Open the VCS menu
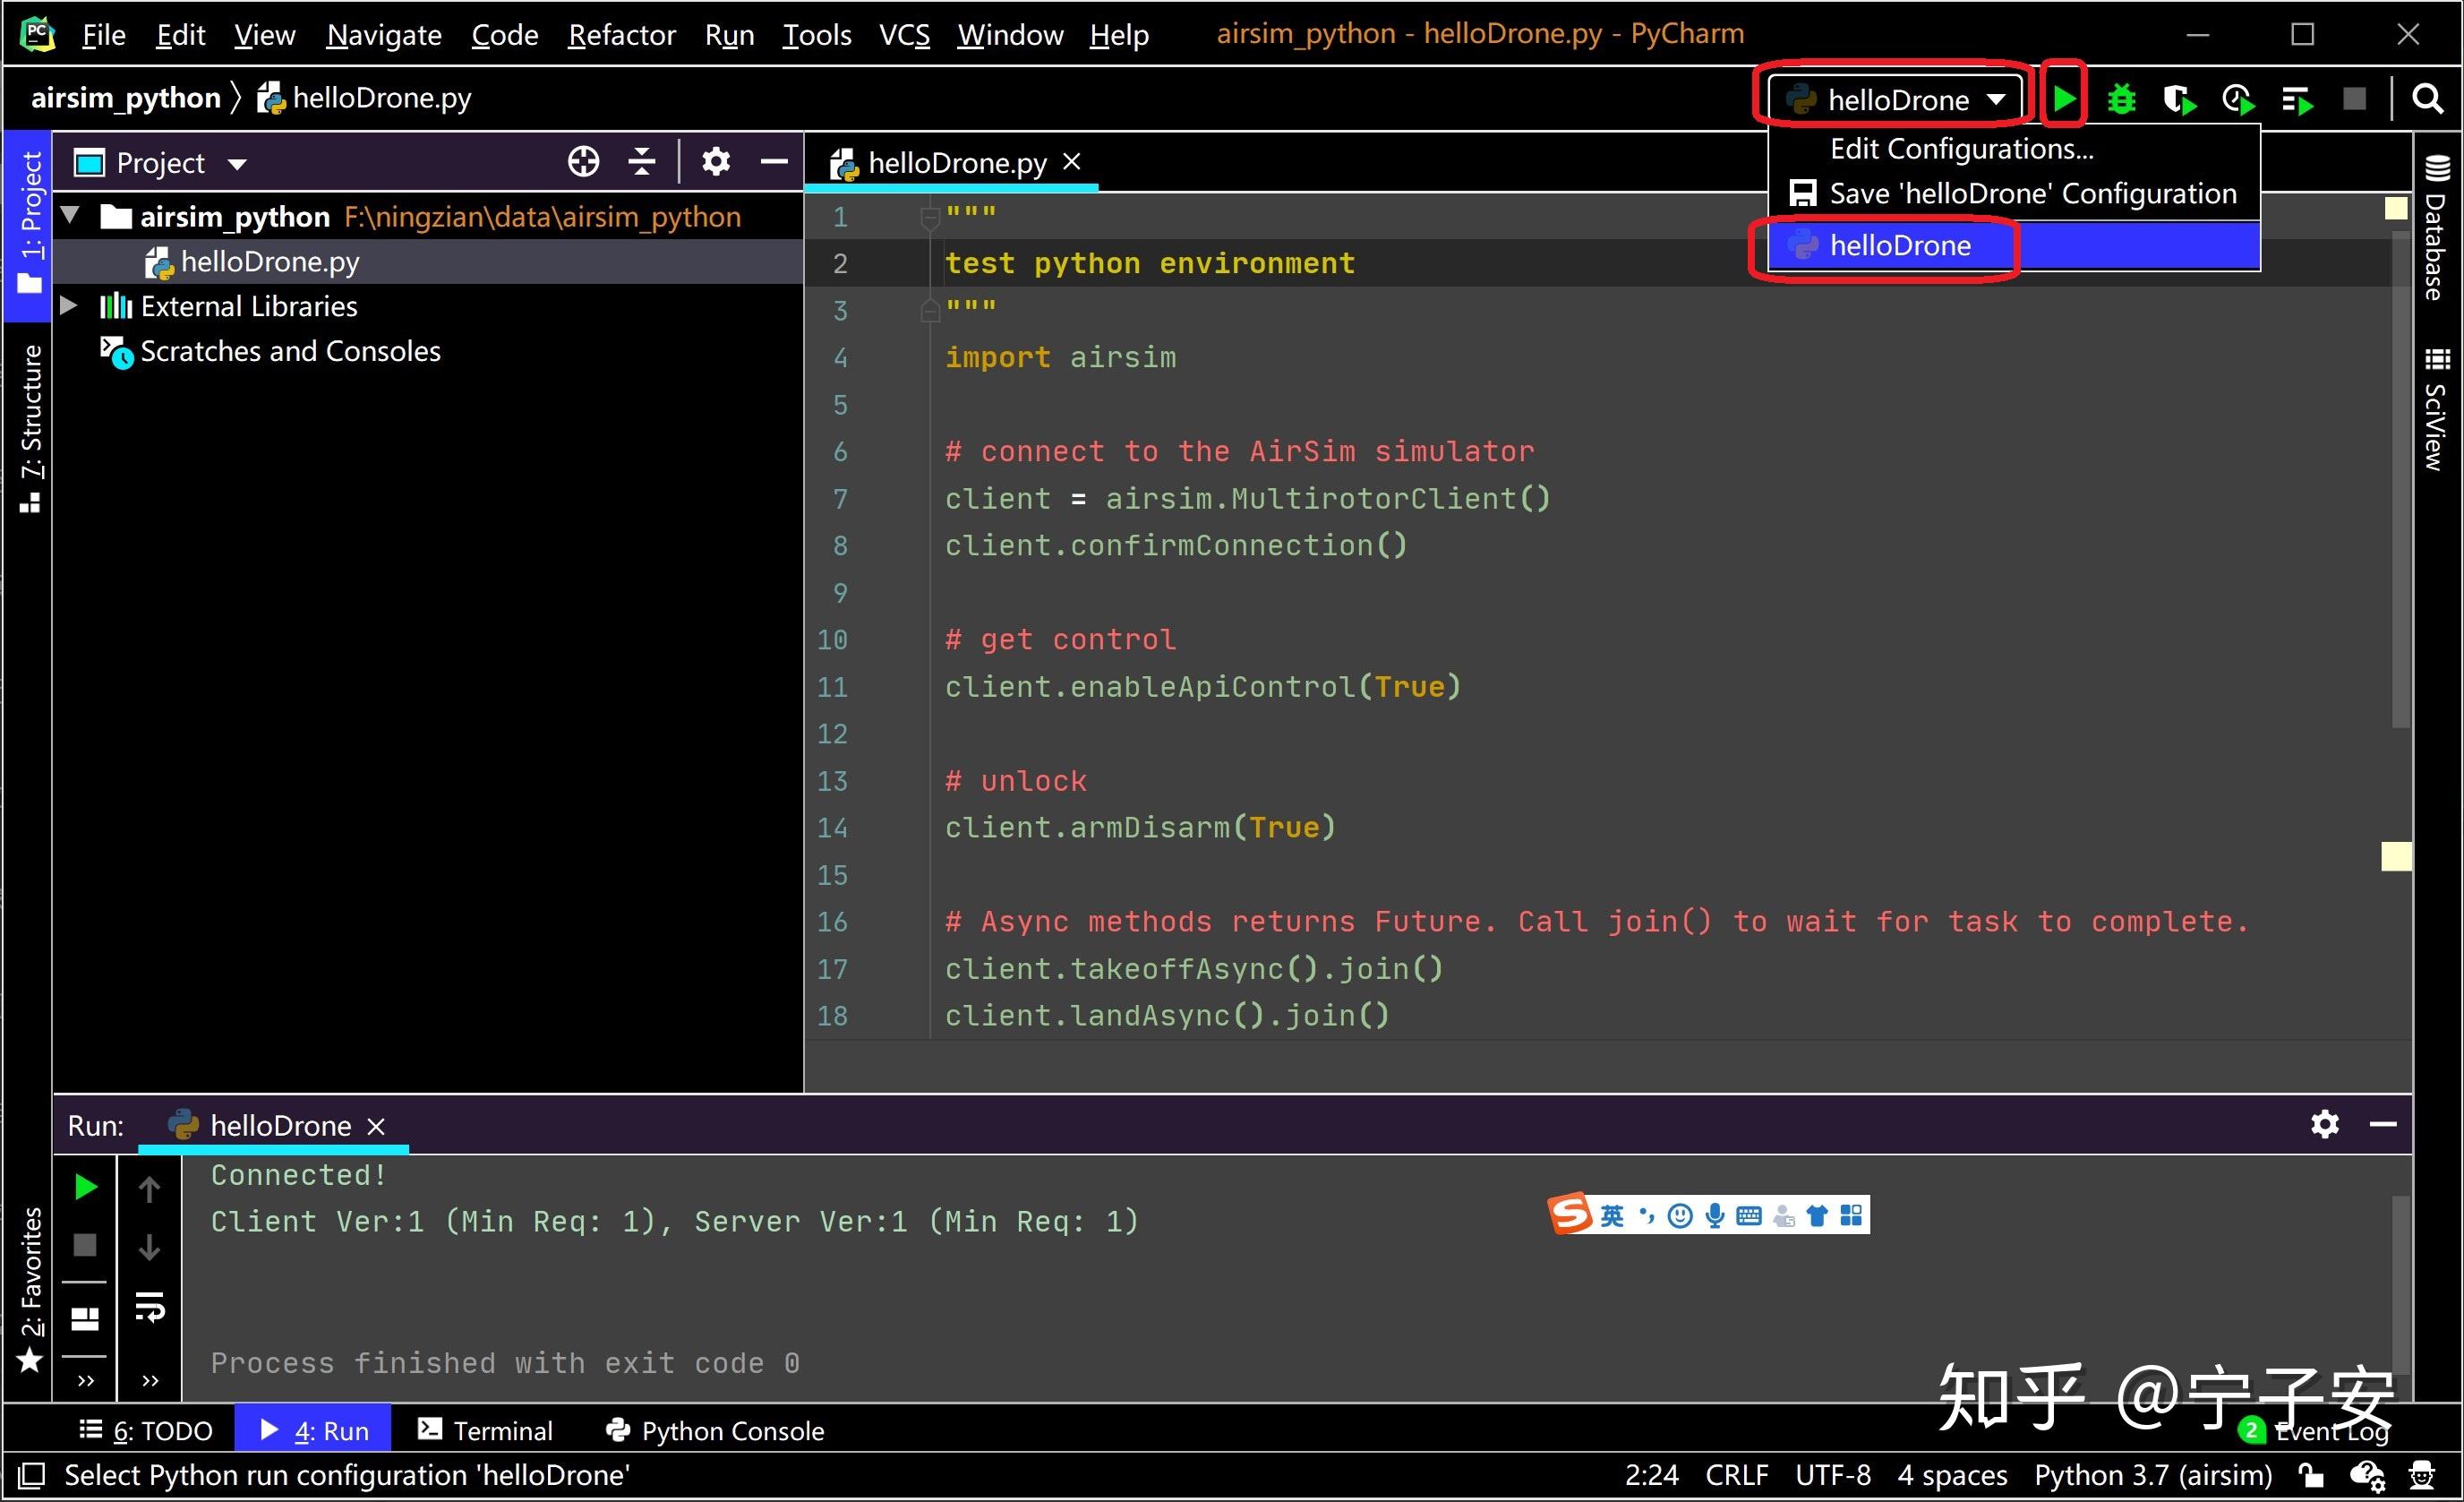Screen dimensions: 2464x1502 pos(904,35)
